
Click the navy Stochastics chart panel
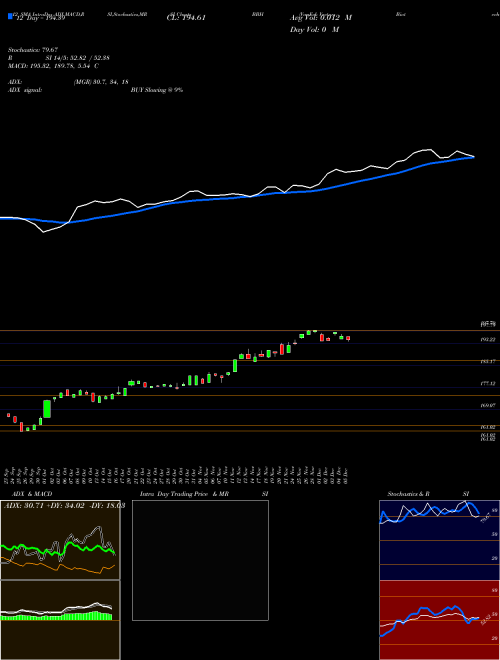click(x=439, y=540)
